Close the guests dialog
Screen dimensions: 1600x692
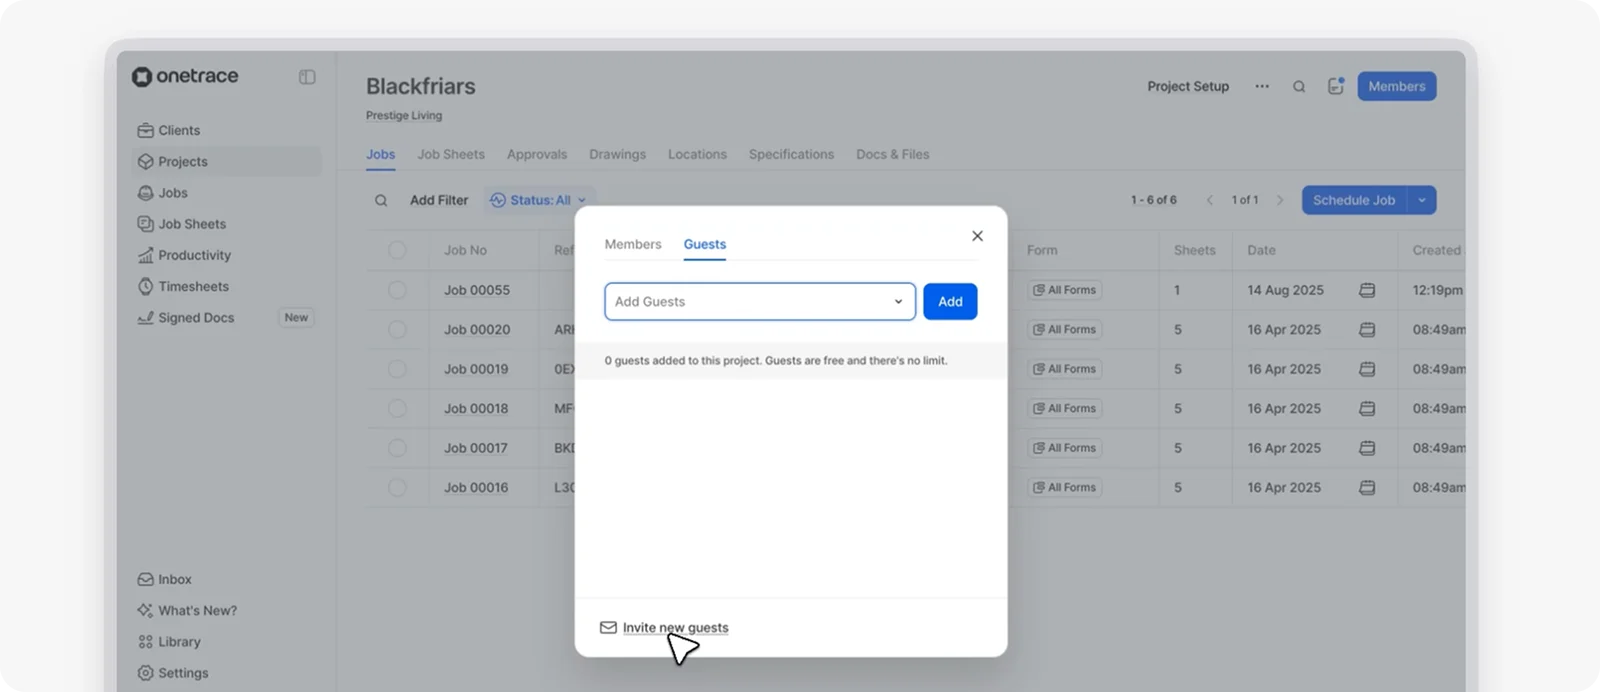click(x=977, y=236)
